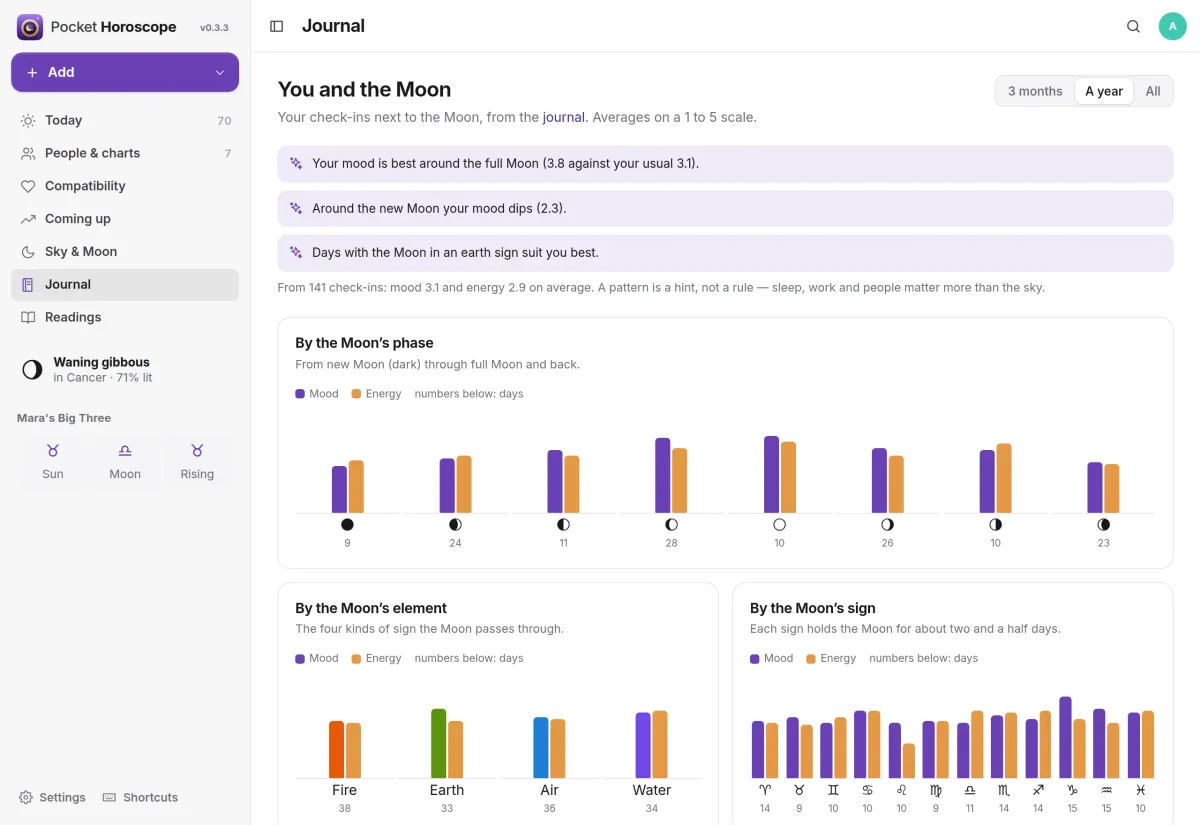Click the Mood swatch in the Moon's phase legend
This screenshot has width=1200, height=825.
click(x=300, y=394)
